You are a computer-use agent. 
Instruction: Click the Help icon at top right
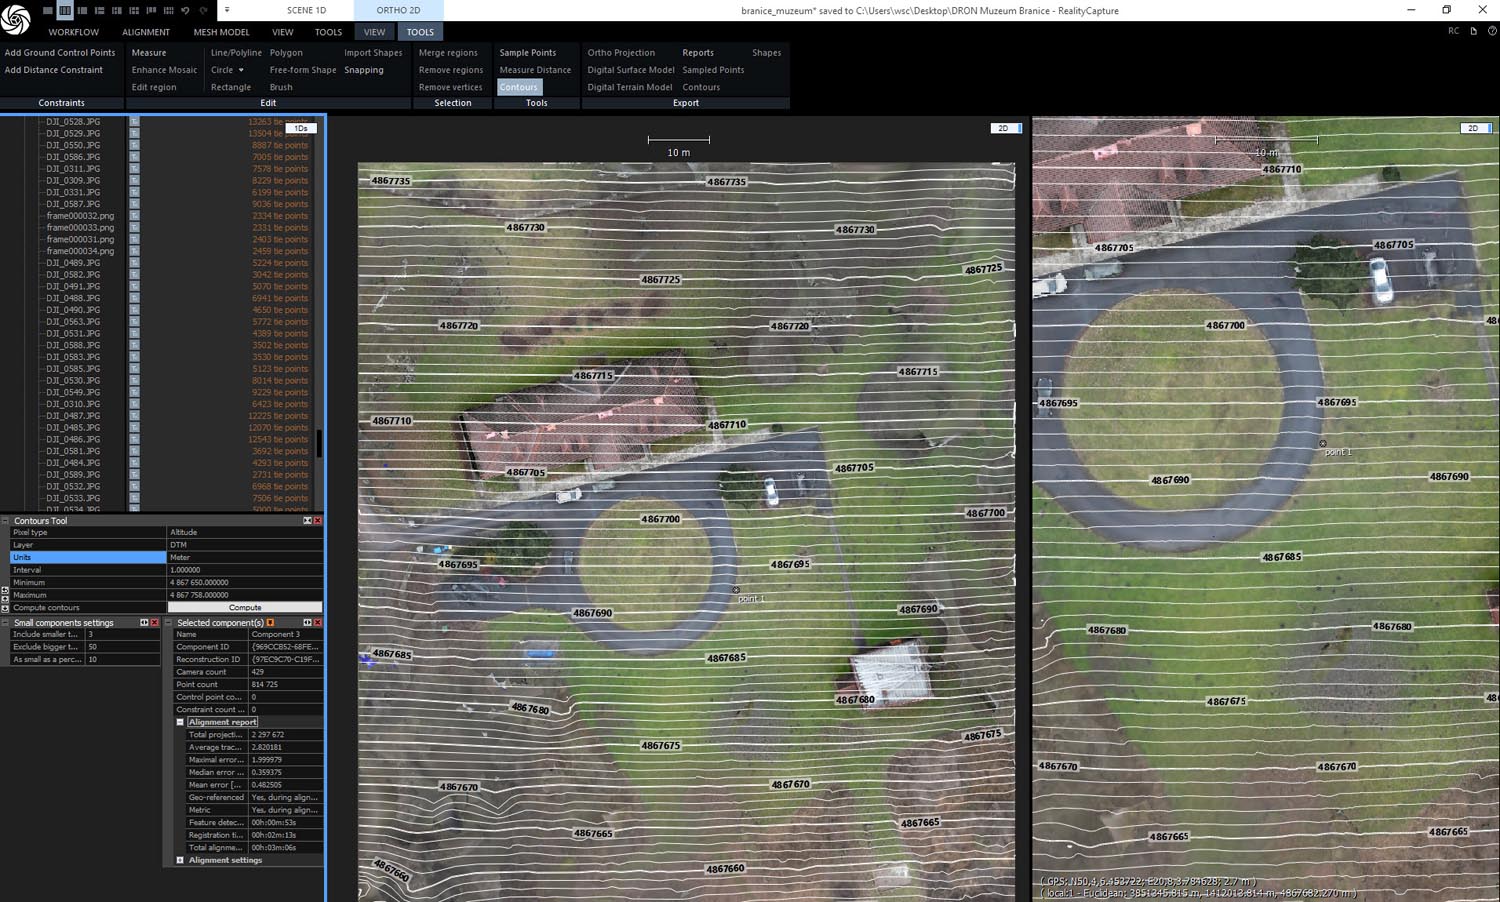pyautogui.click(x=1492, y=31)
